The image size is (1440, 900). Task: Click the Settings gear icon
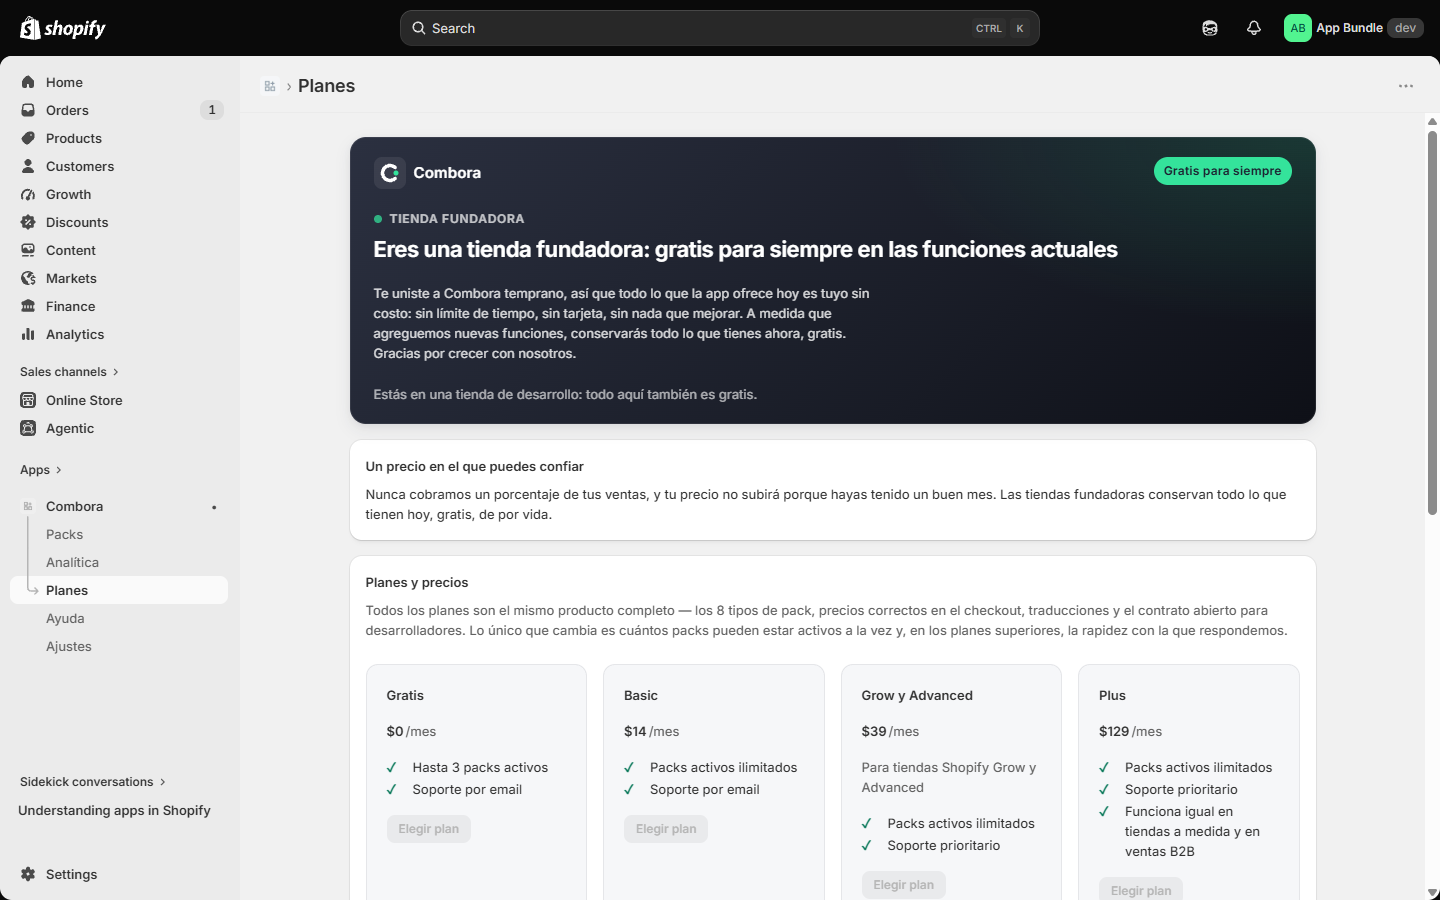[28, 874]
